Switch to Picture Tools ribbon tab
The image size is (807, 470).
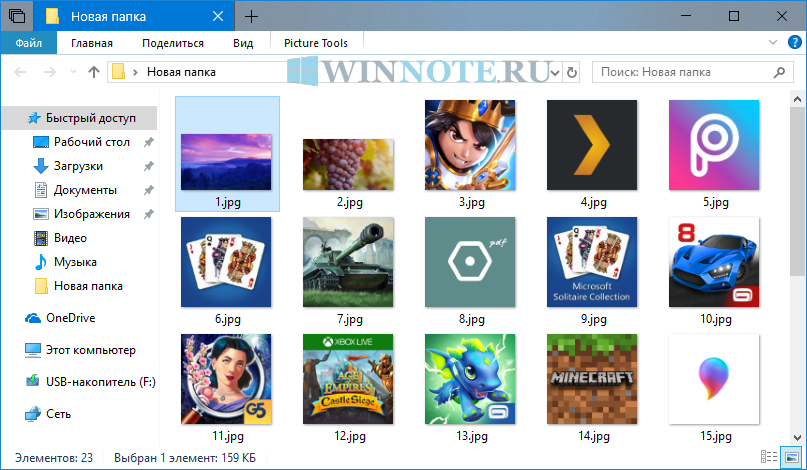(x=316, y=43)
